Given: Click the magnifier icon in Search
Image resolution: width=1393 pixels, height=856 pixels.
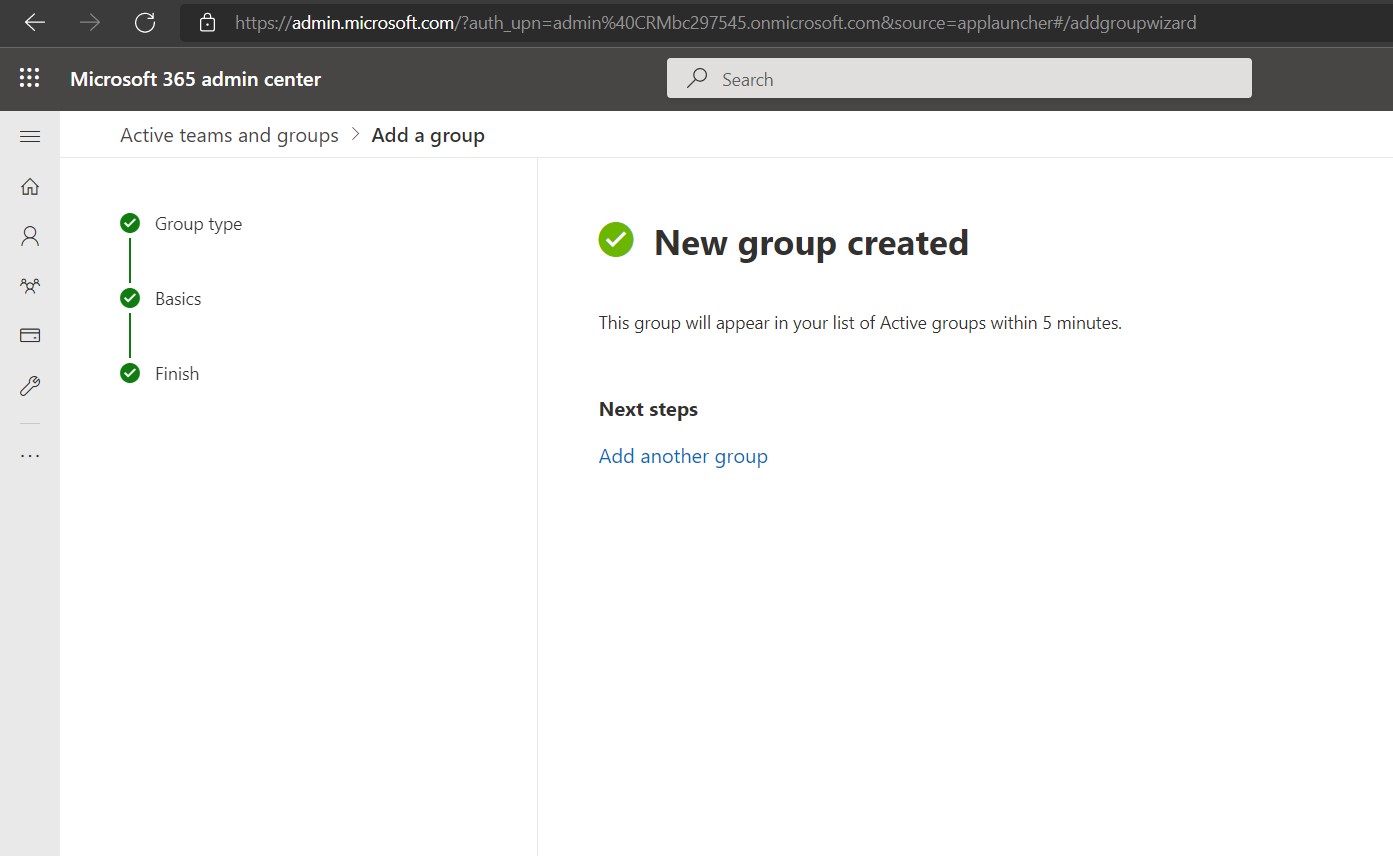Looking at the screenshot, I should 697,79.
